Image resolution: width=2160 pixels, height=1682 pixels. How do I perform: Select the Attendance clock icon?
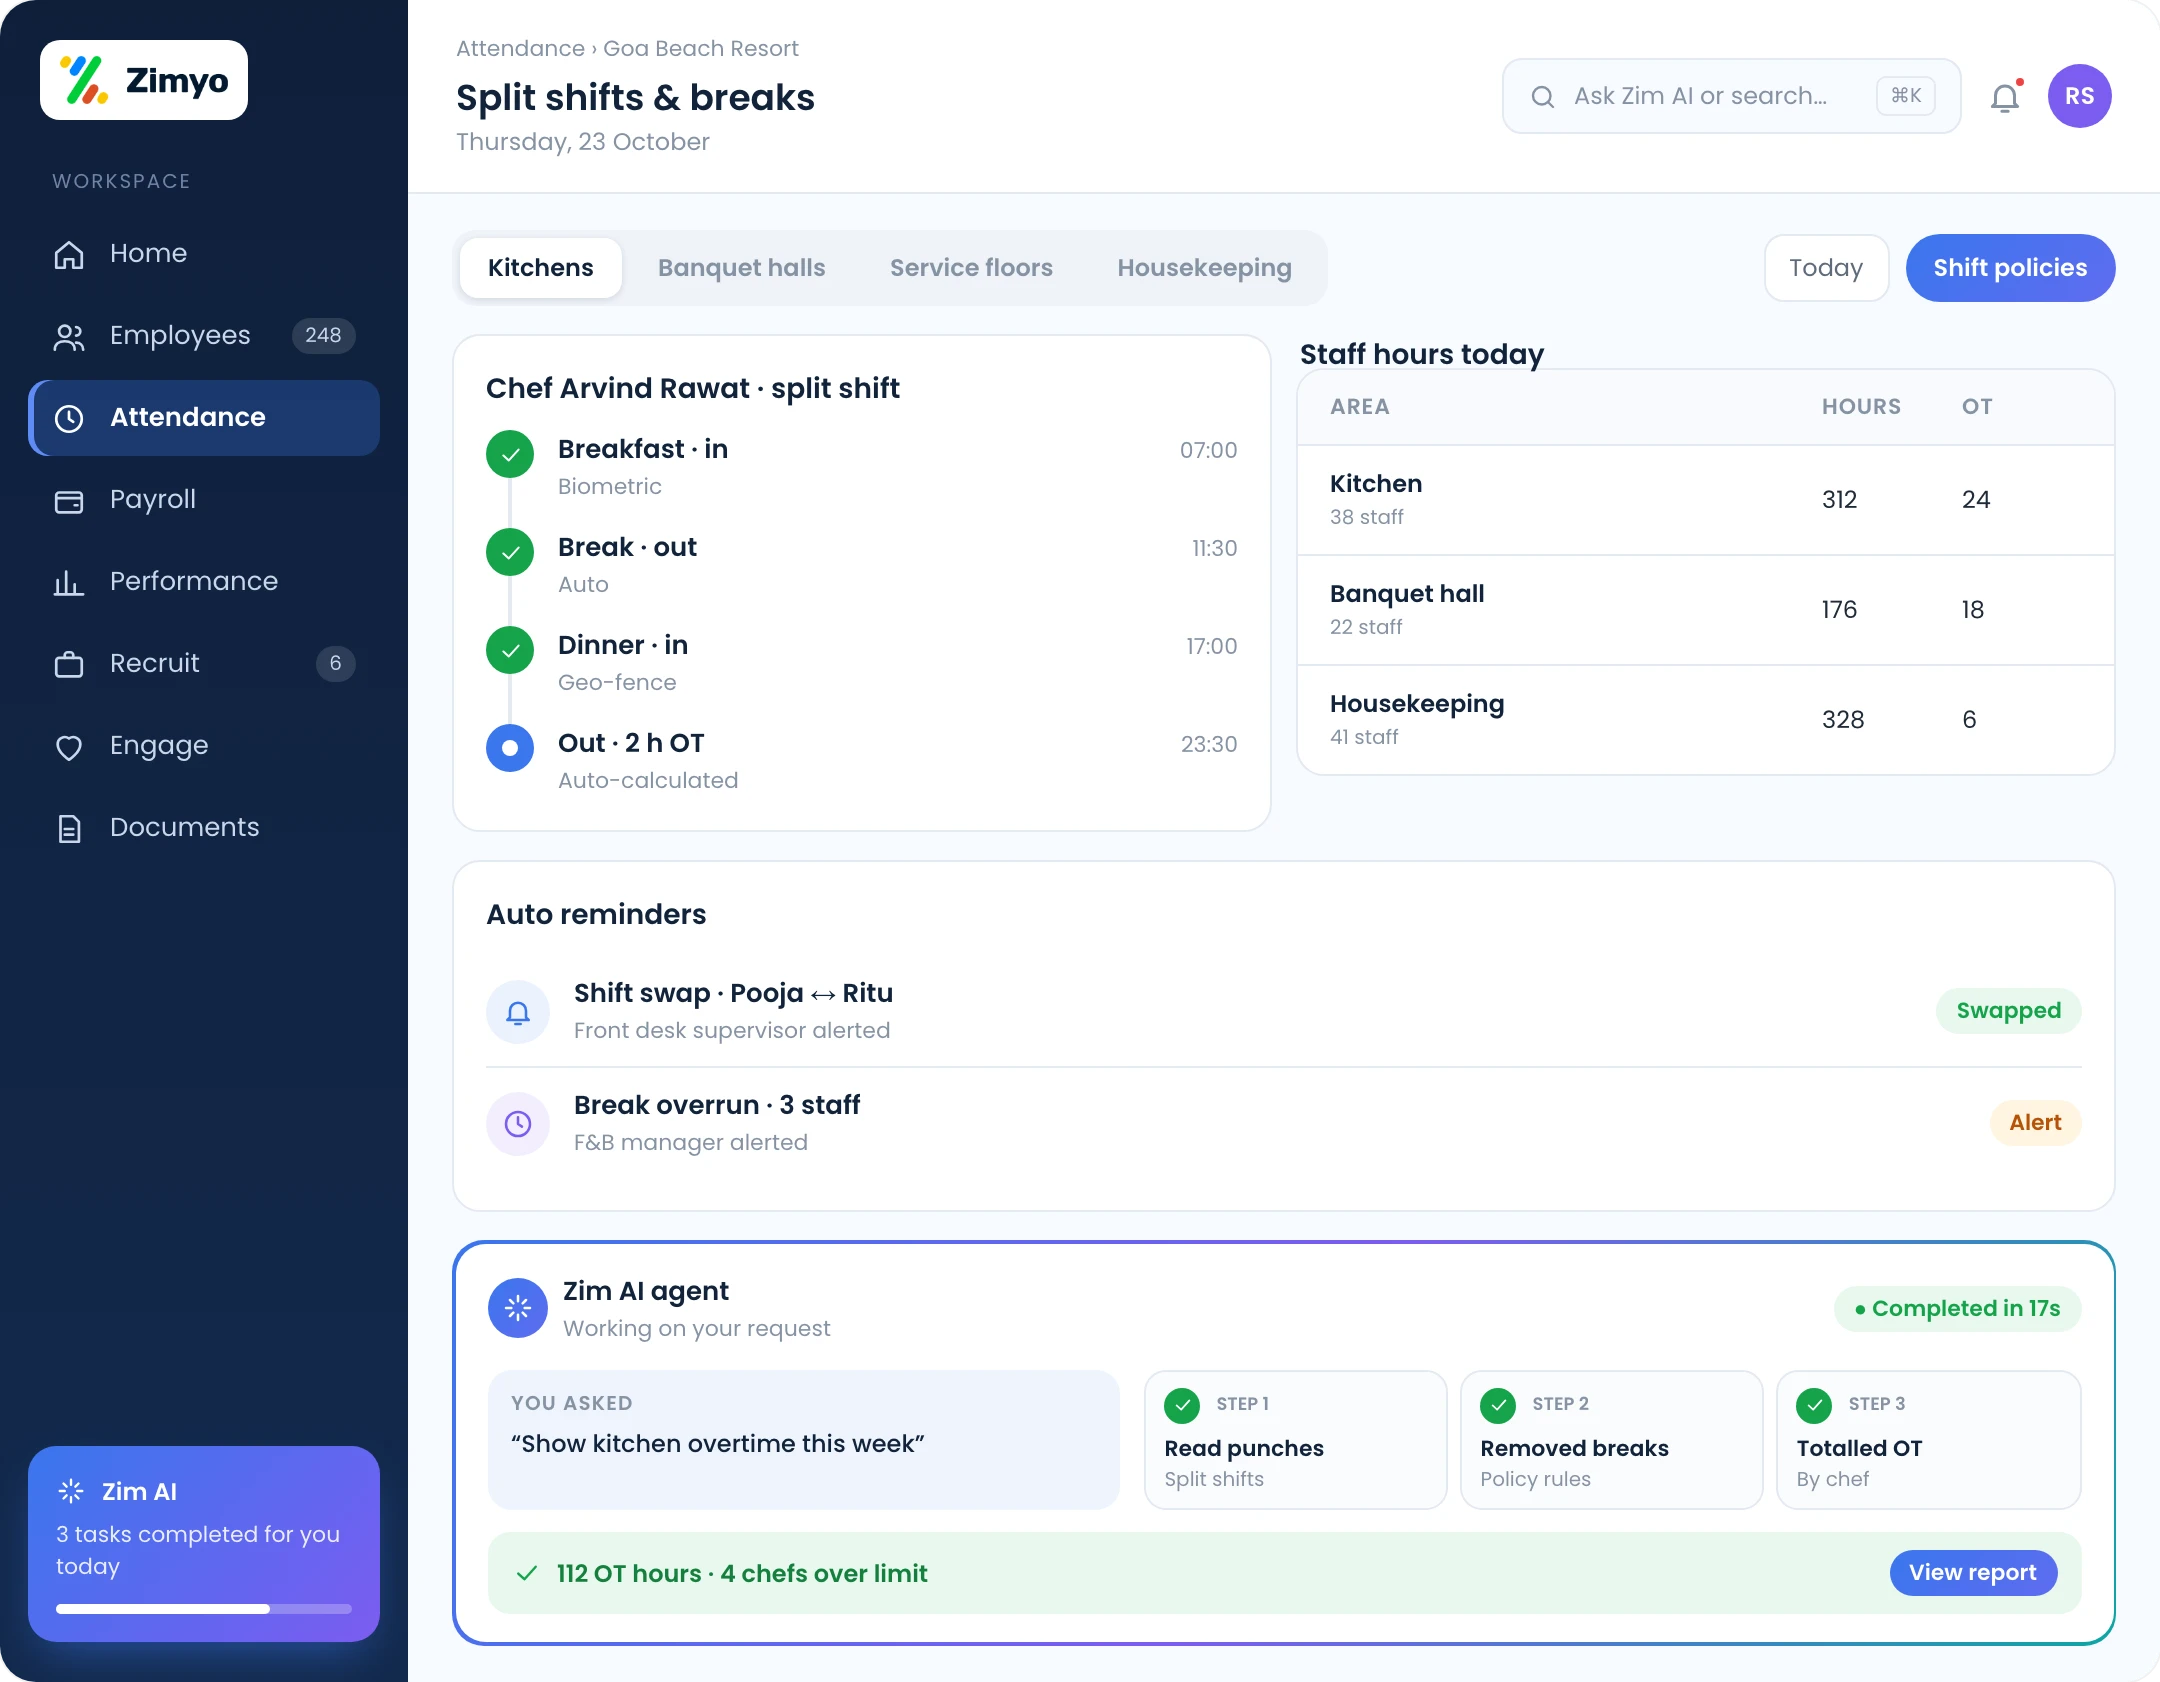coord(69,418)
